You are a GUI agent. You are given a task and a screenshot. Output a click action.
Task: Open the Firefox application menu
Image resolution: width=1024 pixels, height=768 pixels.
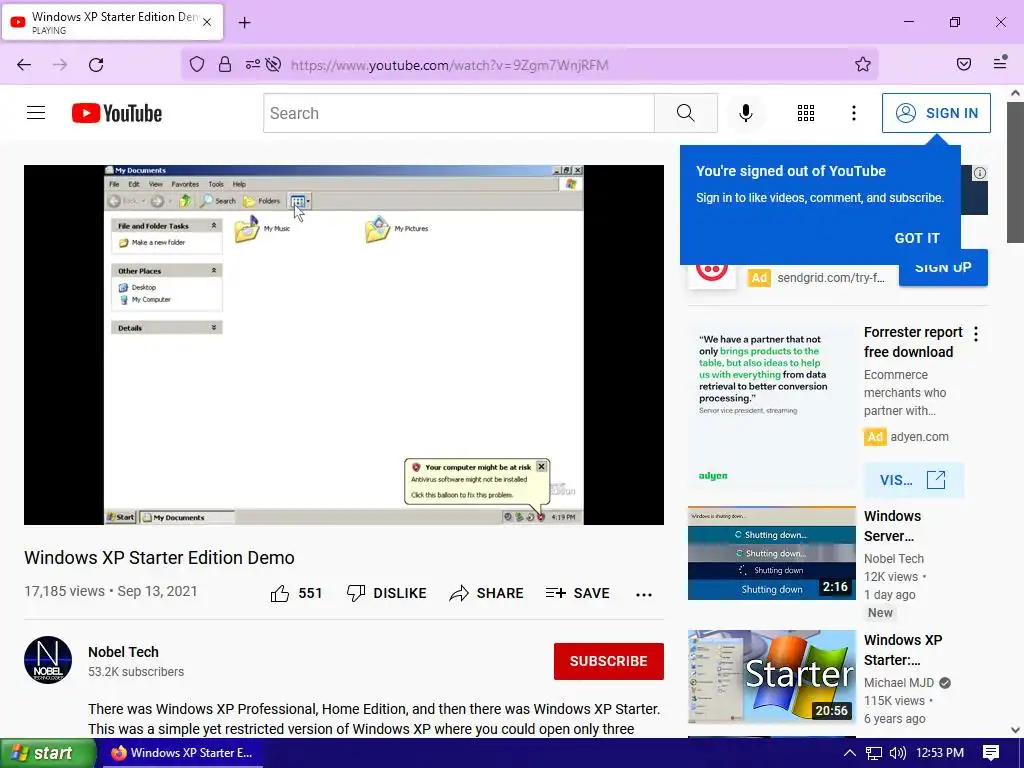[1000, 63]
